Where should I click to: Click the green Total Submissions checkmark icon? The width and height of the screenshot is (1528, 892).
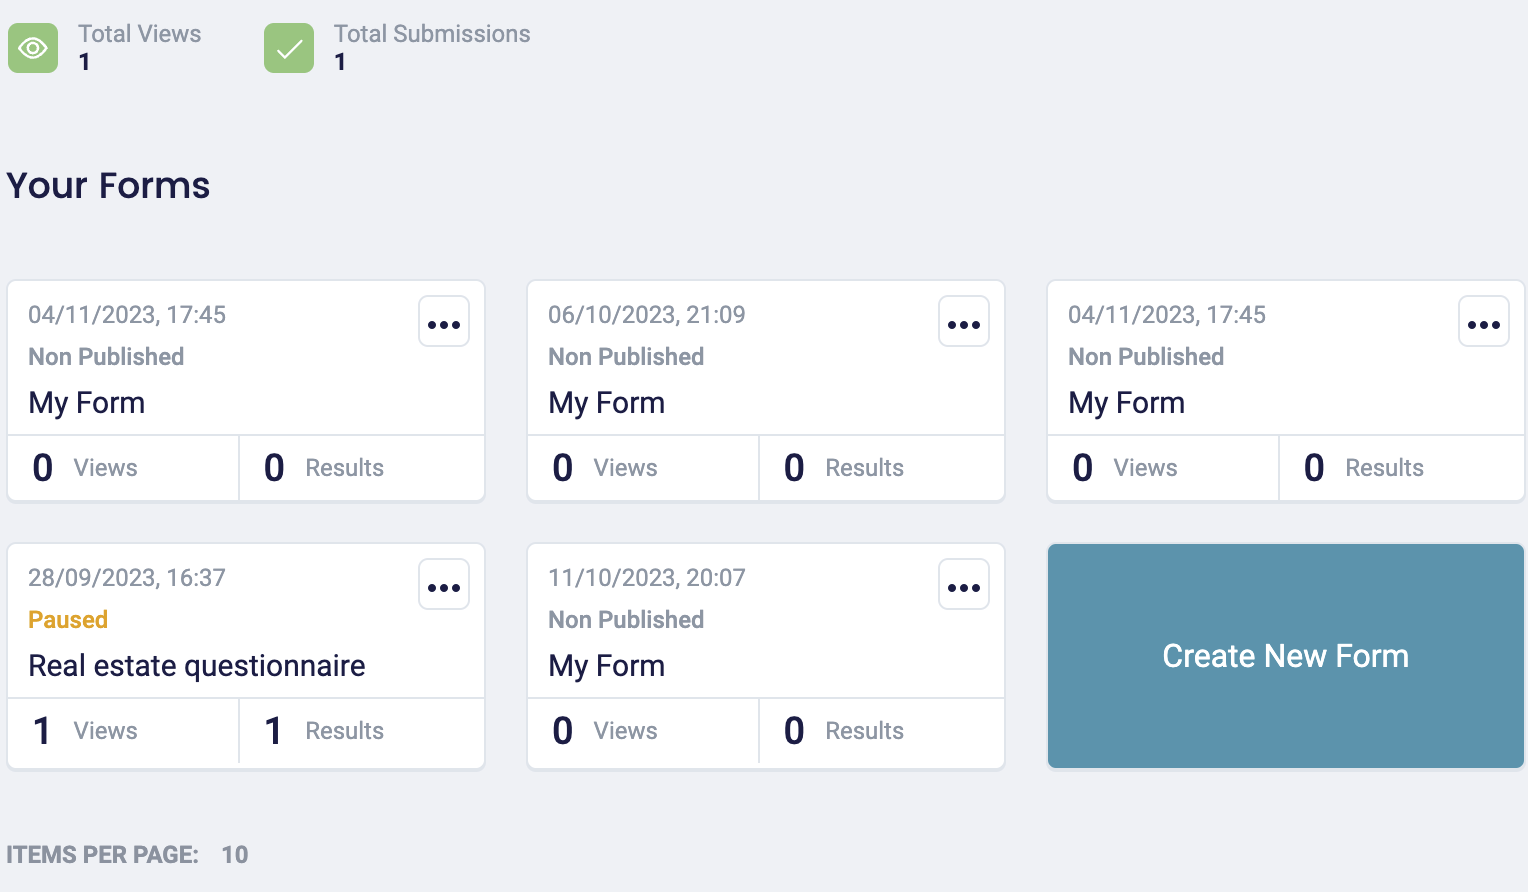(288, 47)
